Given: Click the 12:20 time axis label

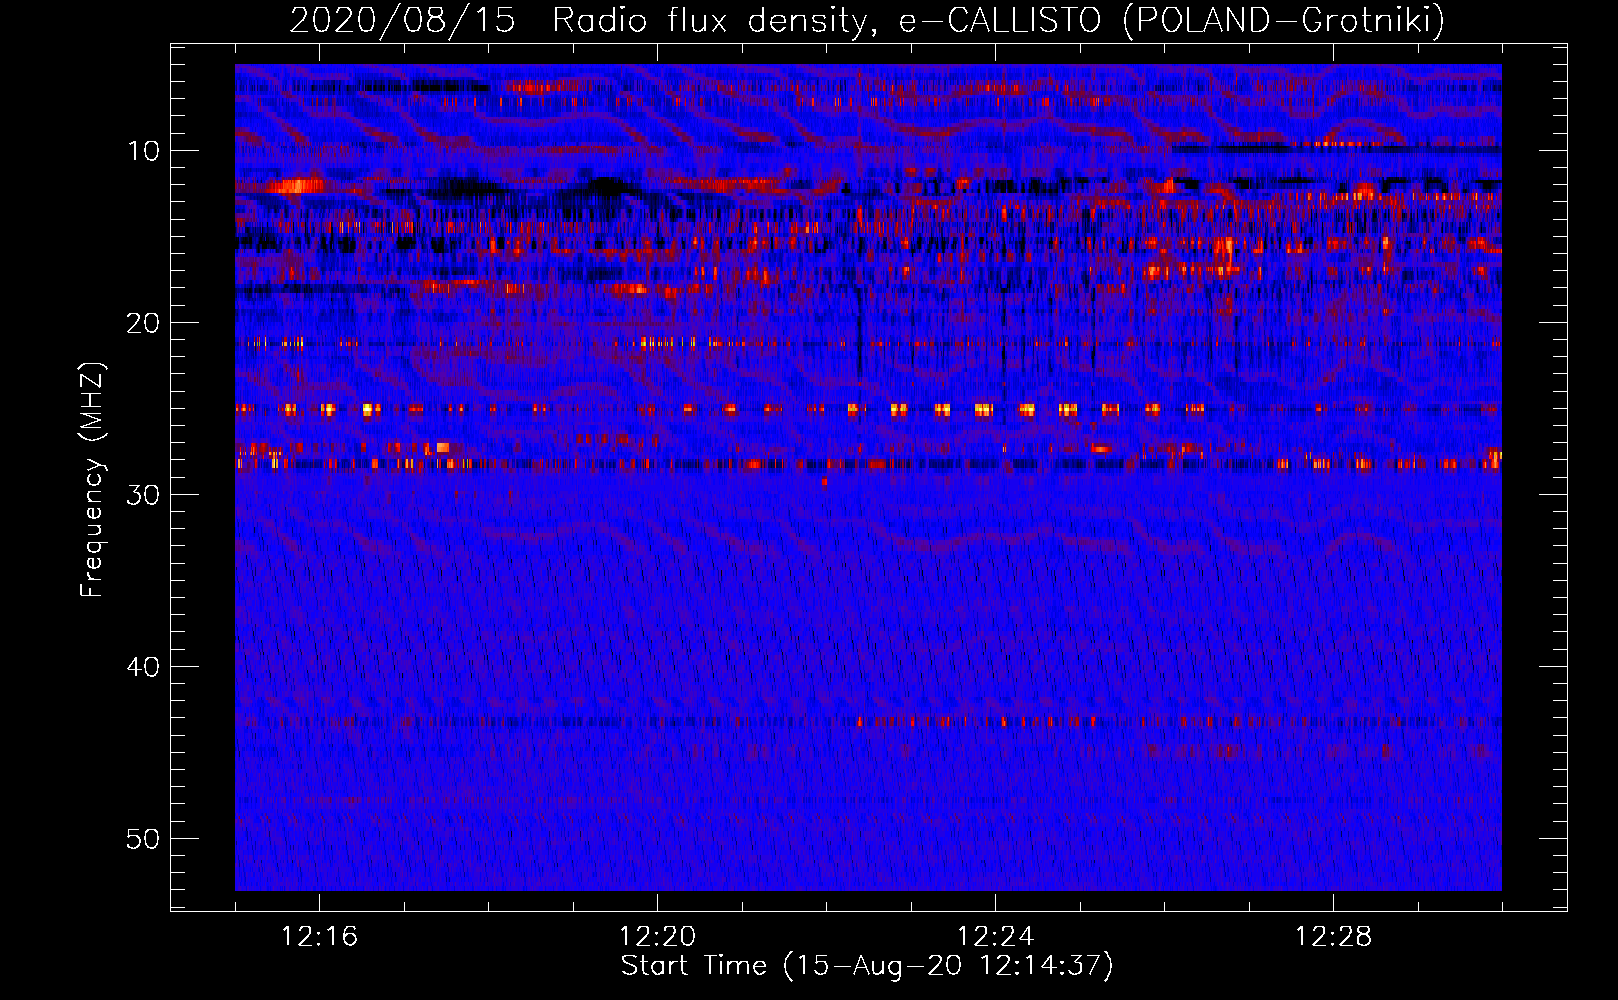Looking at the screenshot, I should [657, 936].
